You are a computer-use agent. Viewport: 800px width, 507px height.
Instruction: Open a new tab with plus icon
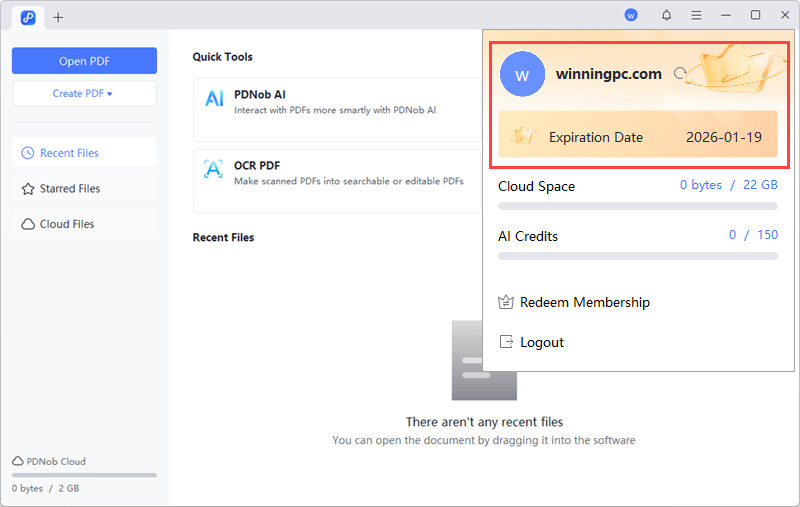[58, 18]
